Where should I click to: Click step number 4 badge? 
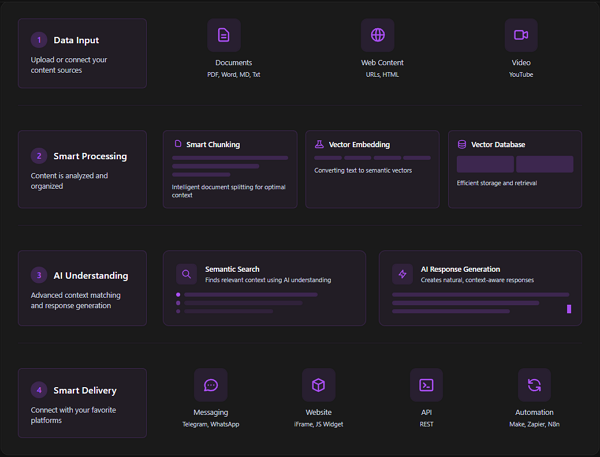click(39, 390)
